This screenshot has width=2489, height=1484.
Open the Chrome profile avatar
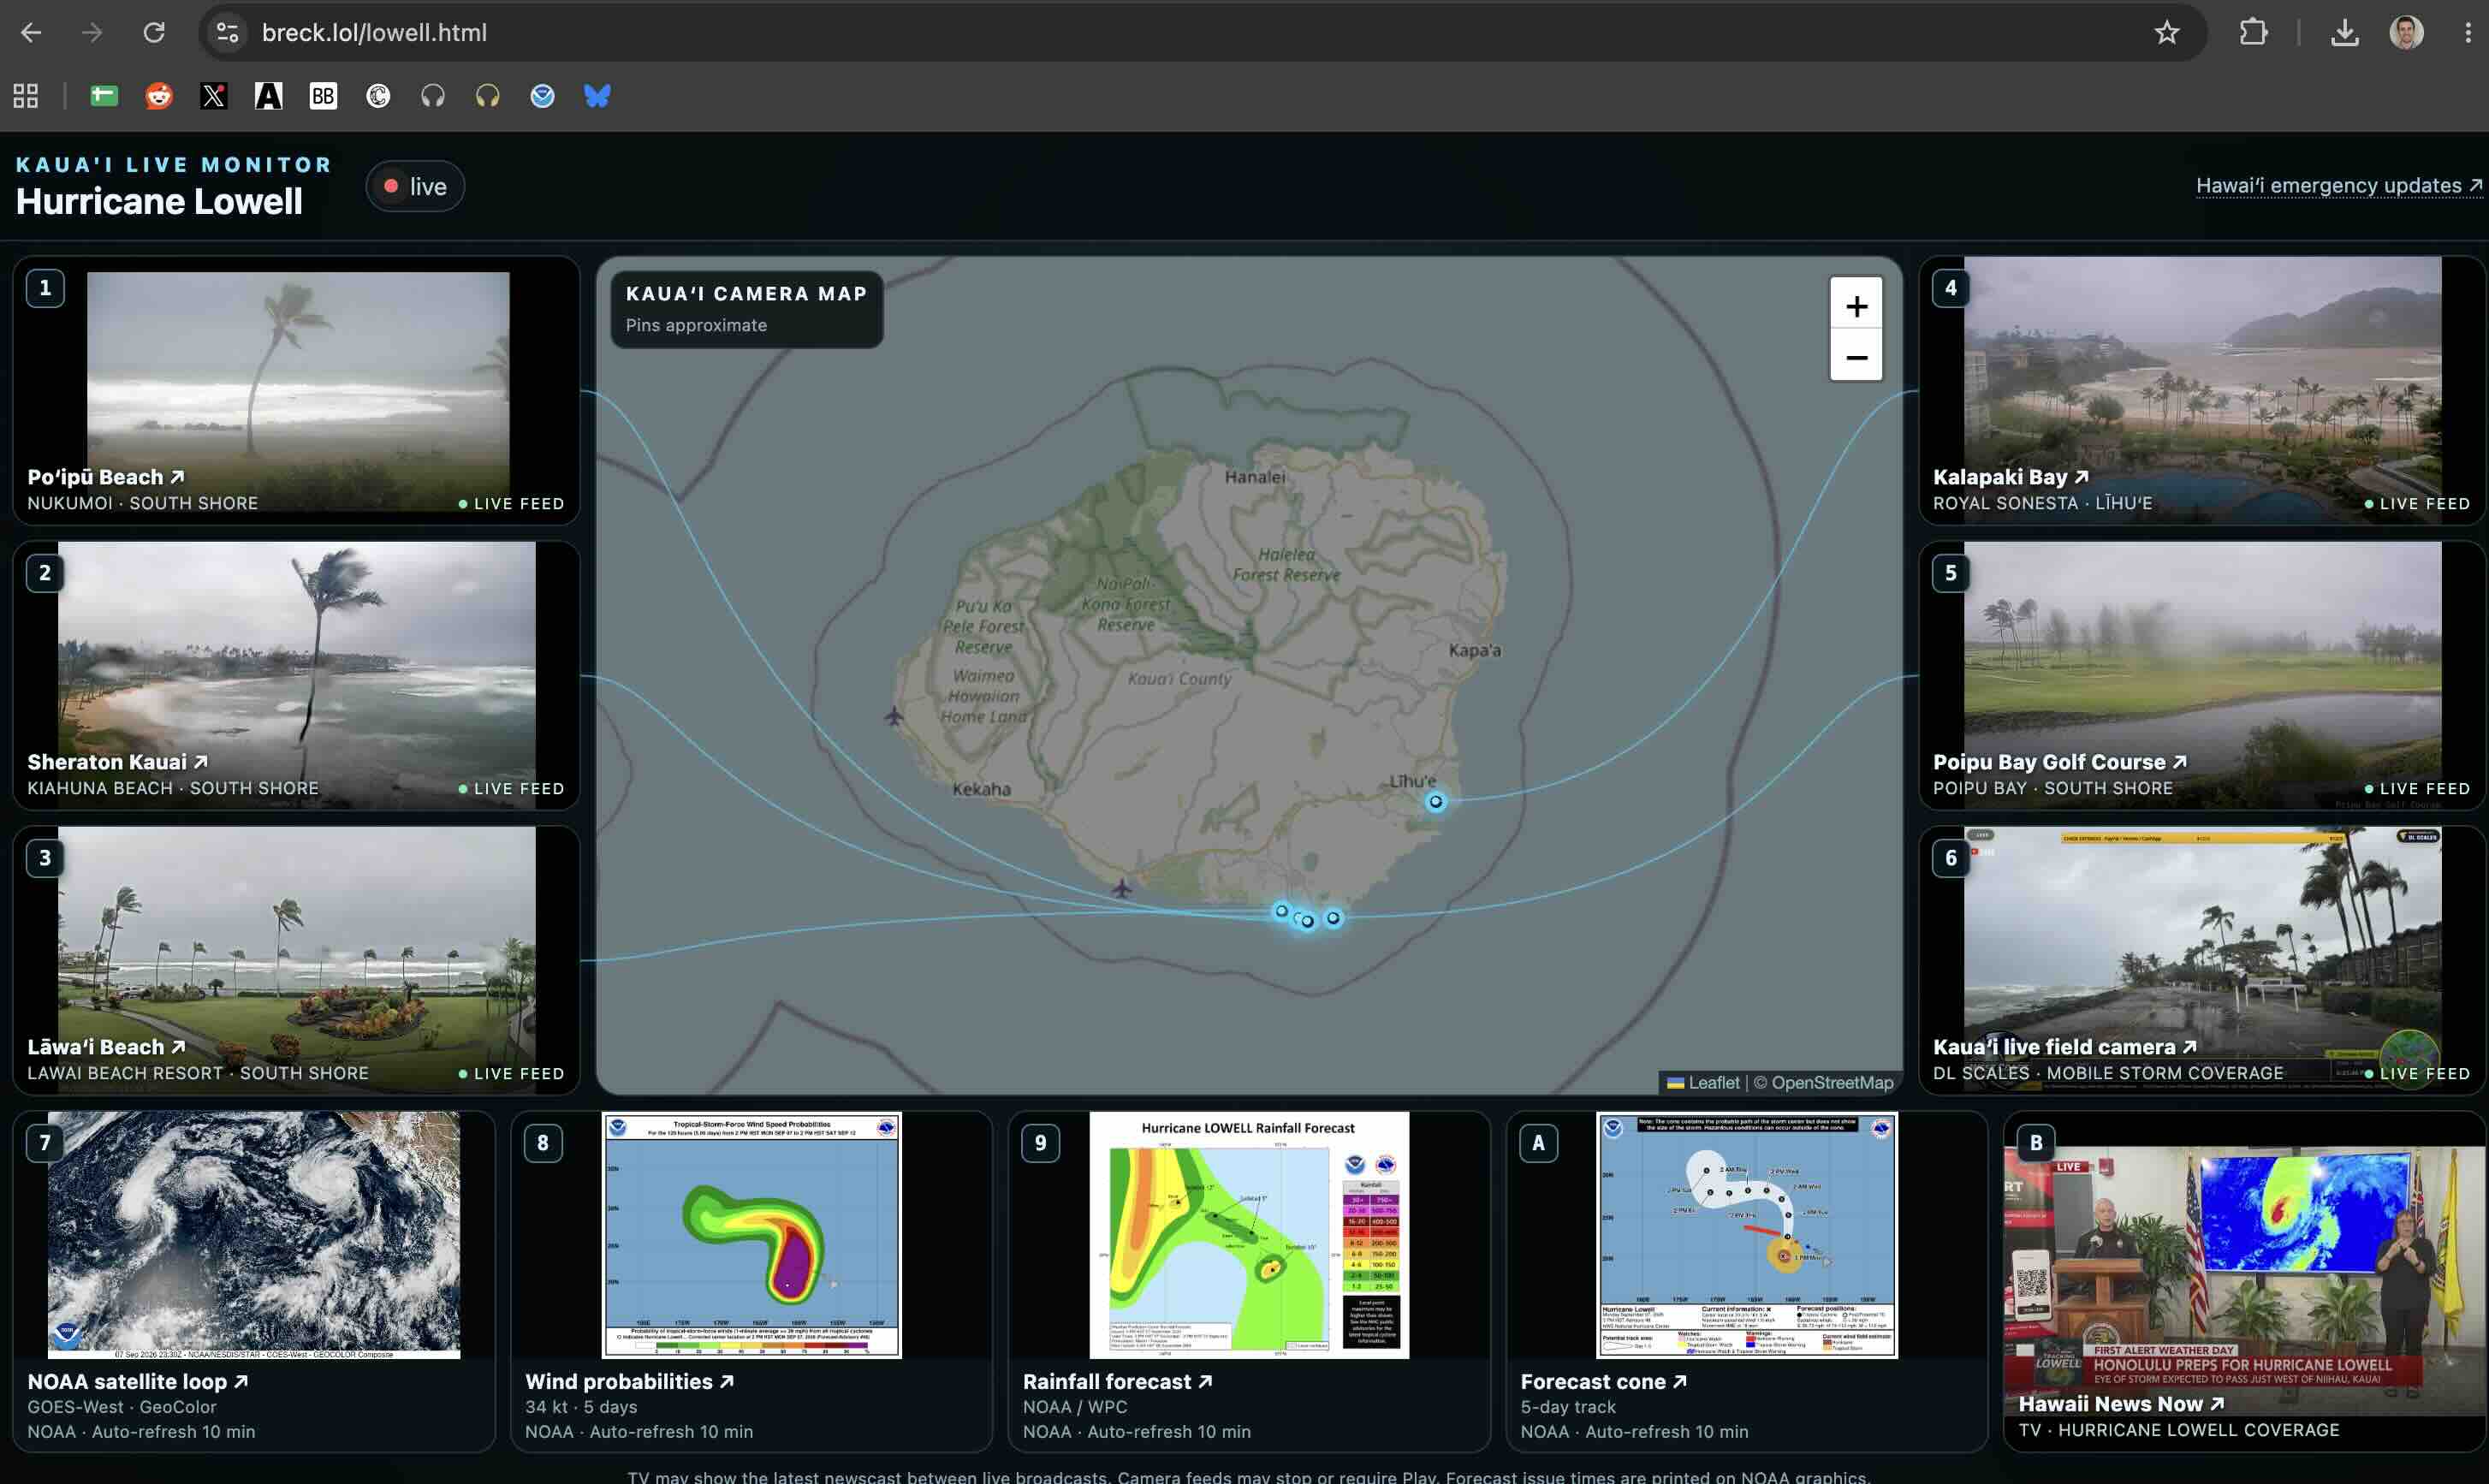tap(2406, 33)
